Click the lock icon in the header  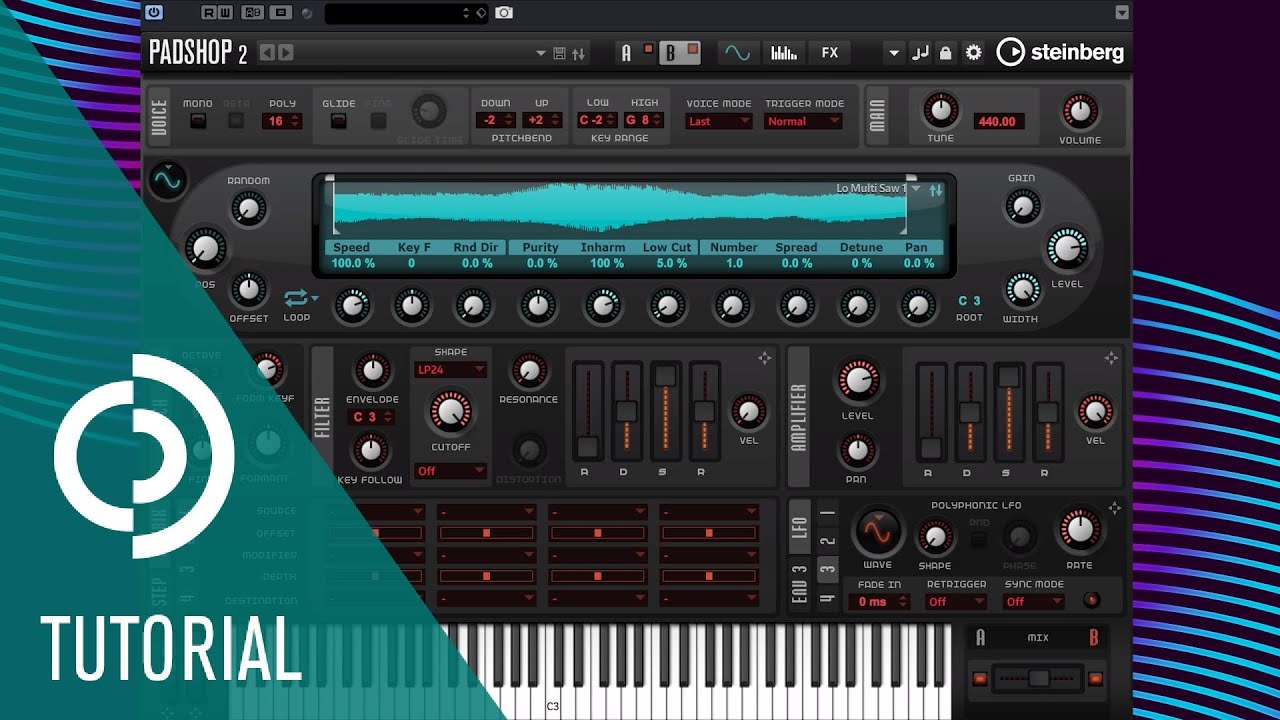point(946,53)
